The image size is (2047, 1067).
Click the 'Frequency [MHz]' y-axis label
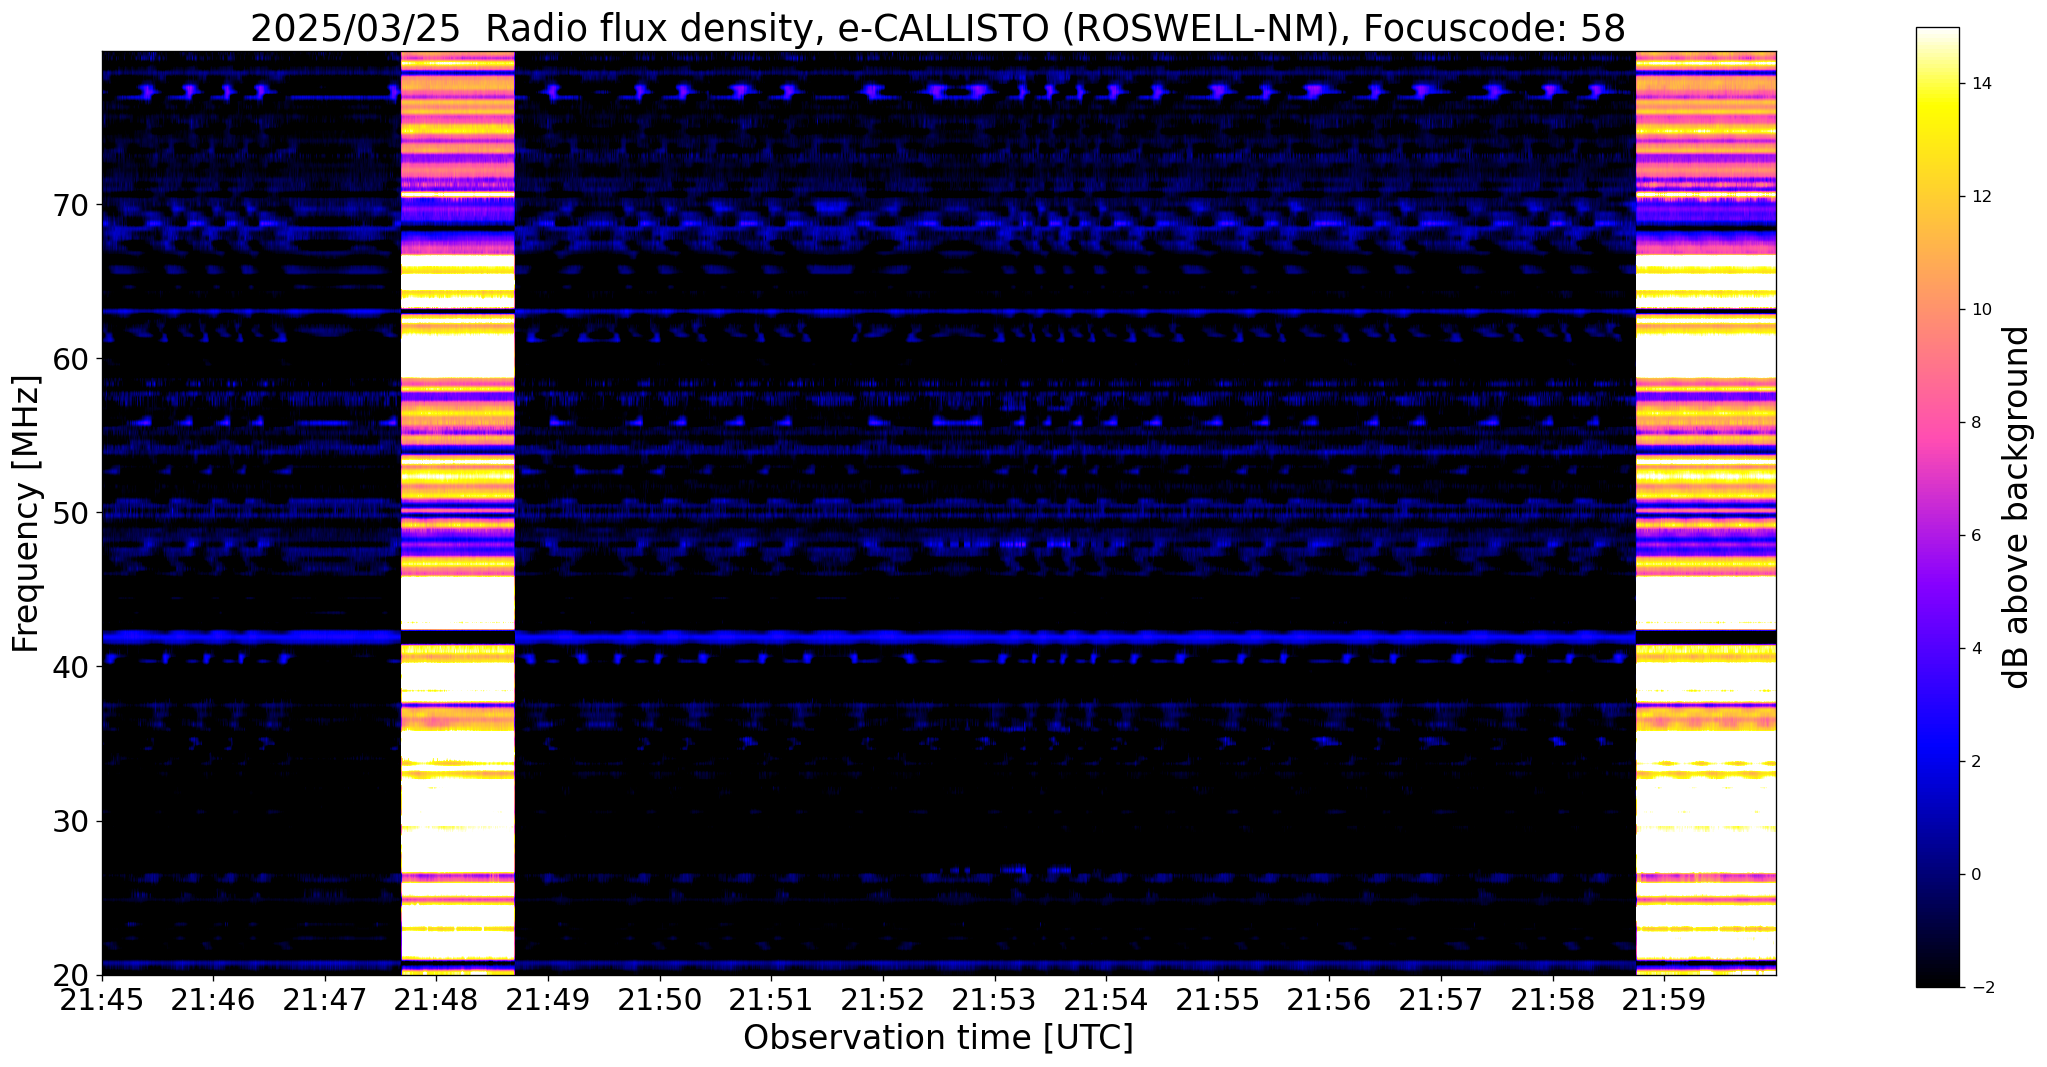point(26,513)
